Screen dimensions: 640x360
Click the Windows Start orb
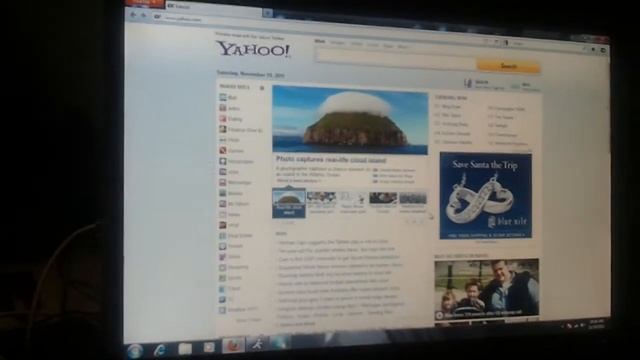pyautogui.click(x=135, y=351)
